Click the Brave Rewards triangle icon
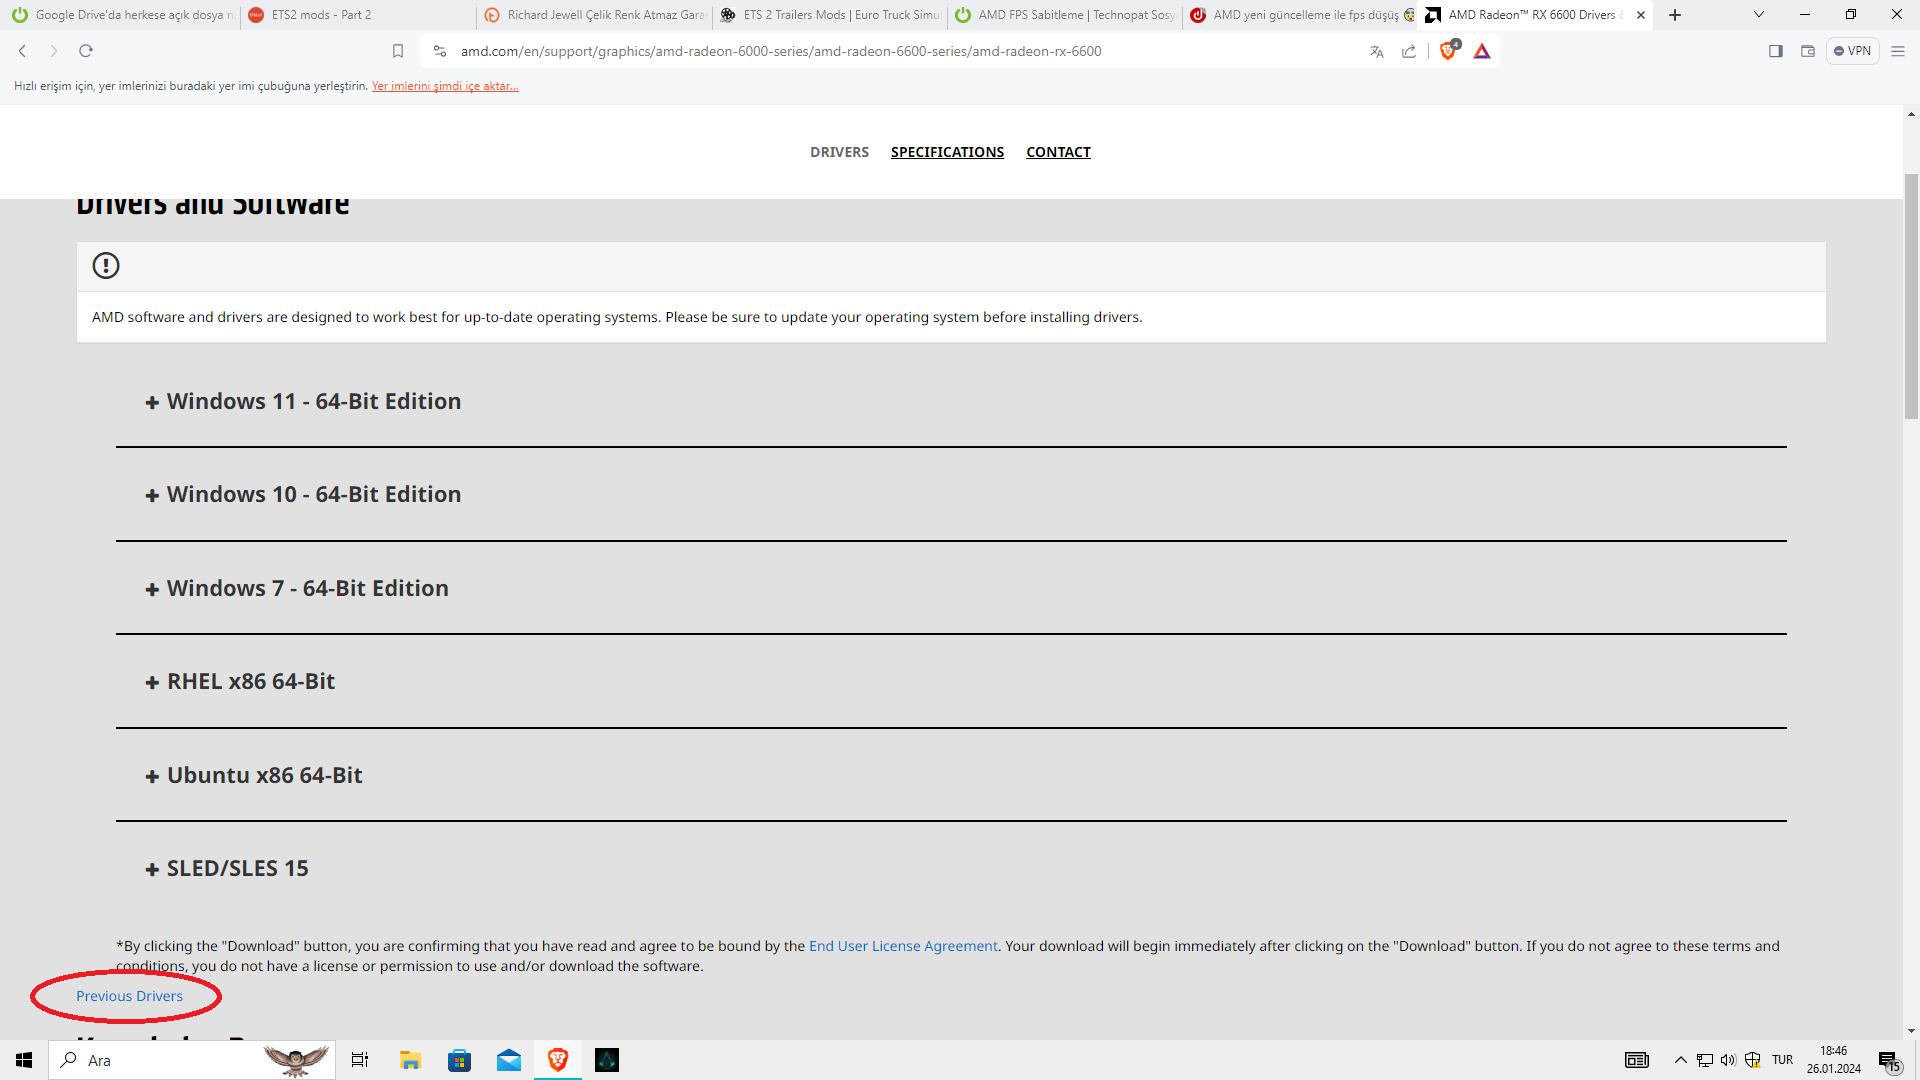Image resolution: width=1920 pixels, height=1080 pixels. [x=1482, y=51]
